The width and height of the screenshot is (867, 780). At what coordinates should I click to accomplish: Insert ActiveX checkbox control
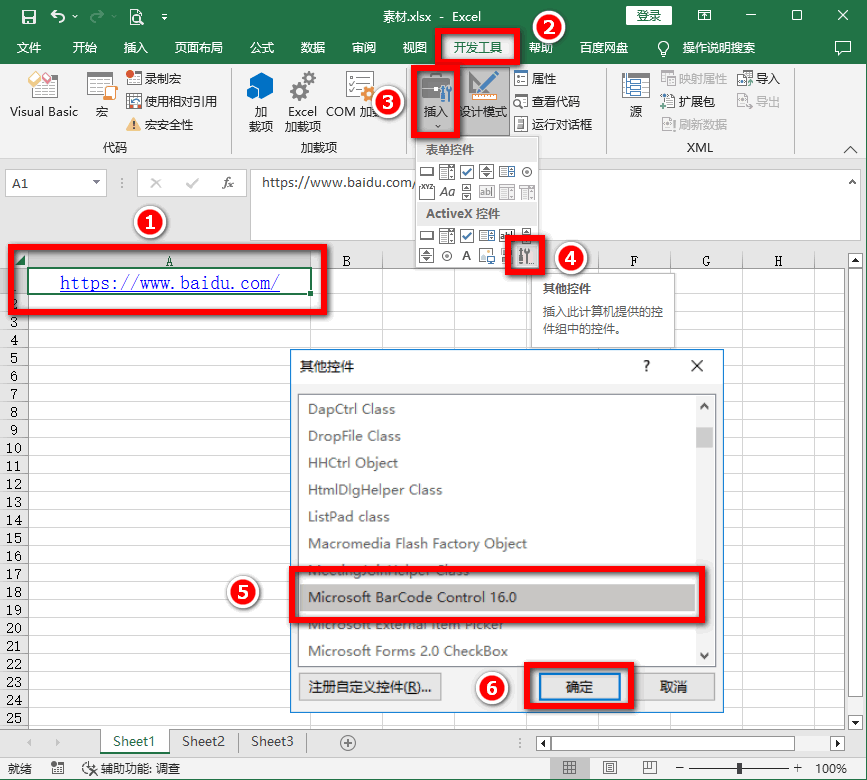(x=467, y=236)
